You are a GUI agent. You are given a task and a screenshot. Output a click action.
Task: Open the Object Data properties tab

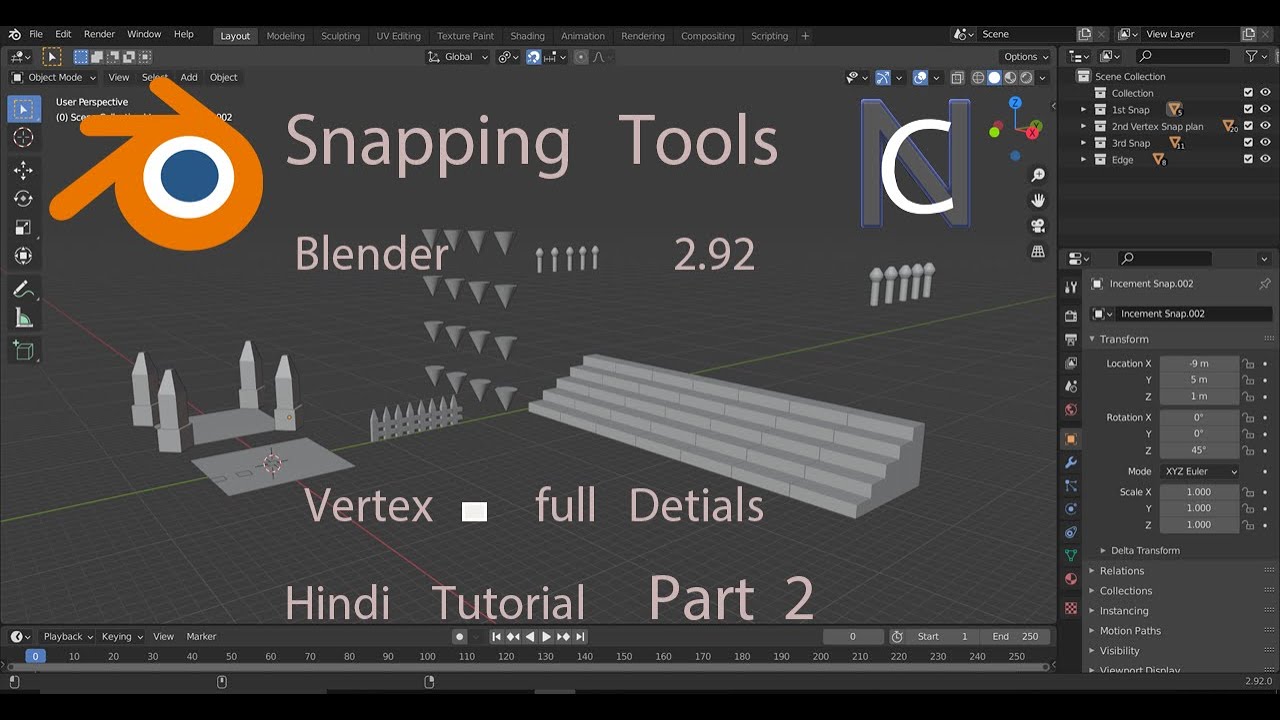tap(1071, 555)
